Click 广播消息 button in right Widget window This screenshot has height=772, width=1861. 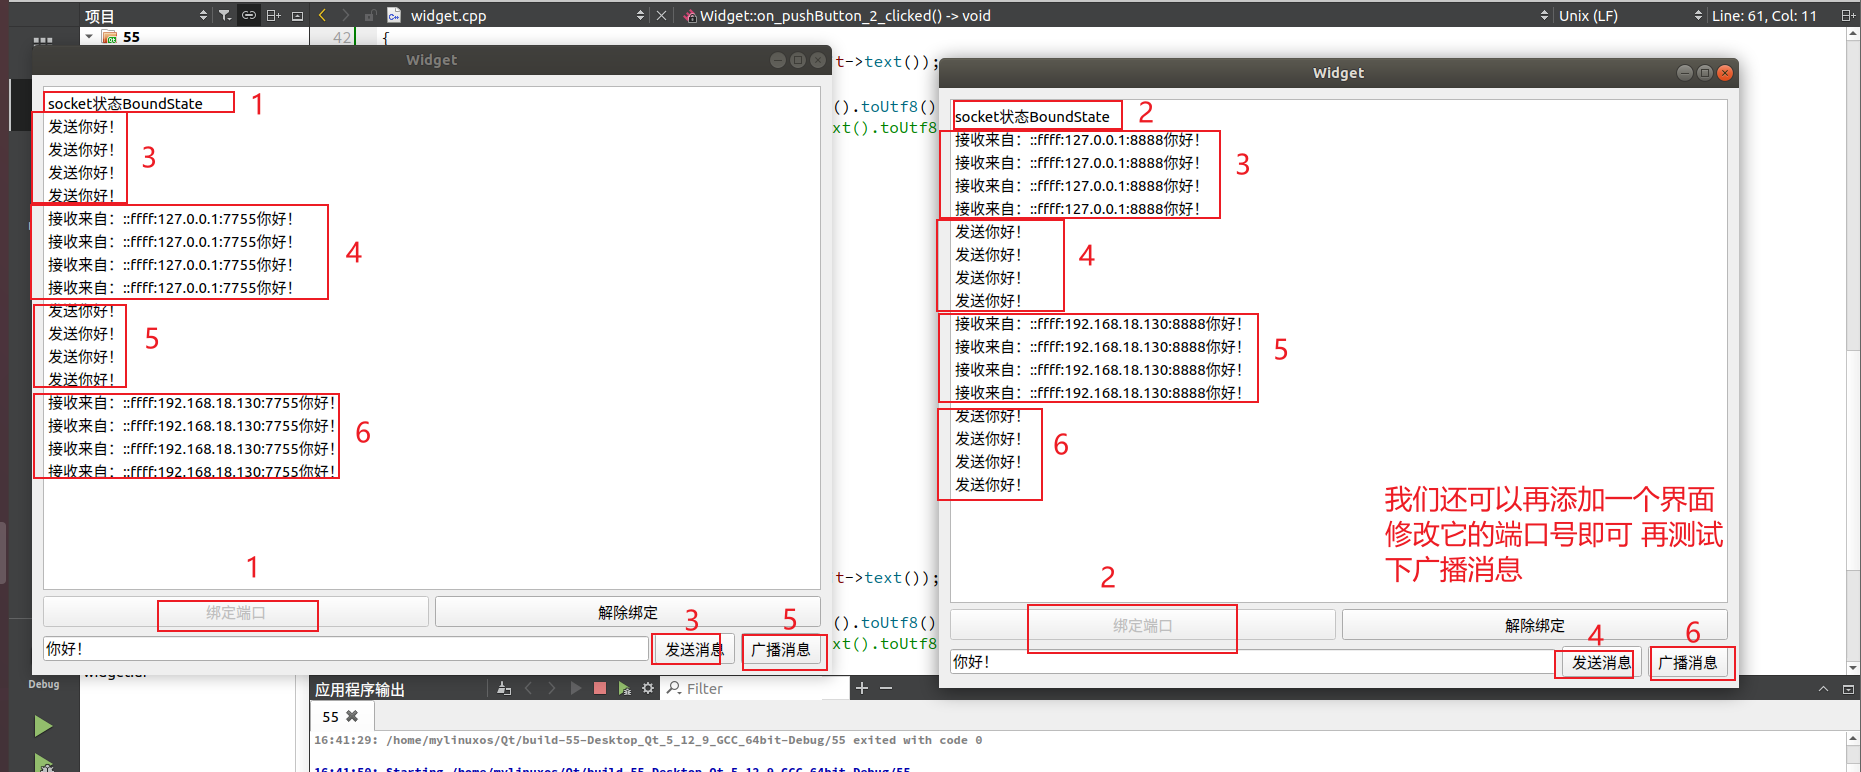[1688, 662]
